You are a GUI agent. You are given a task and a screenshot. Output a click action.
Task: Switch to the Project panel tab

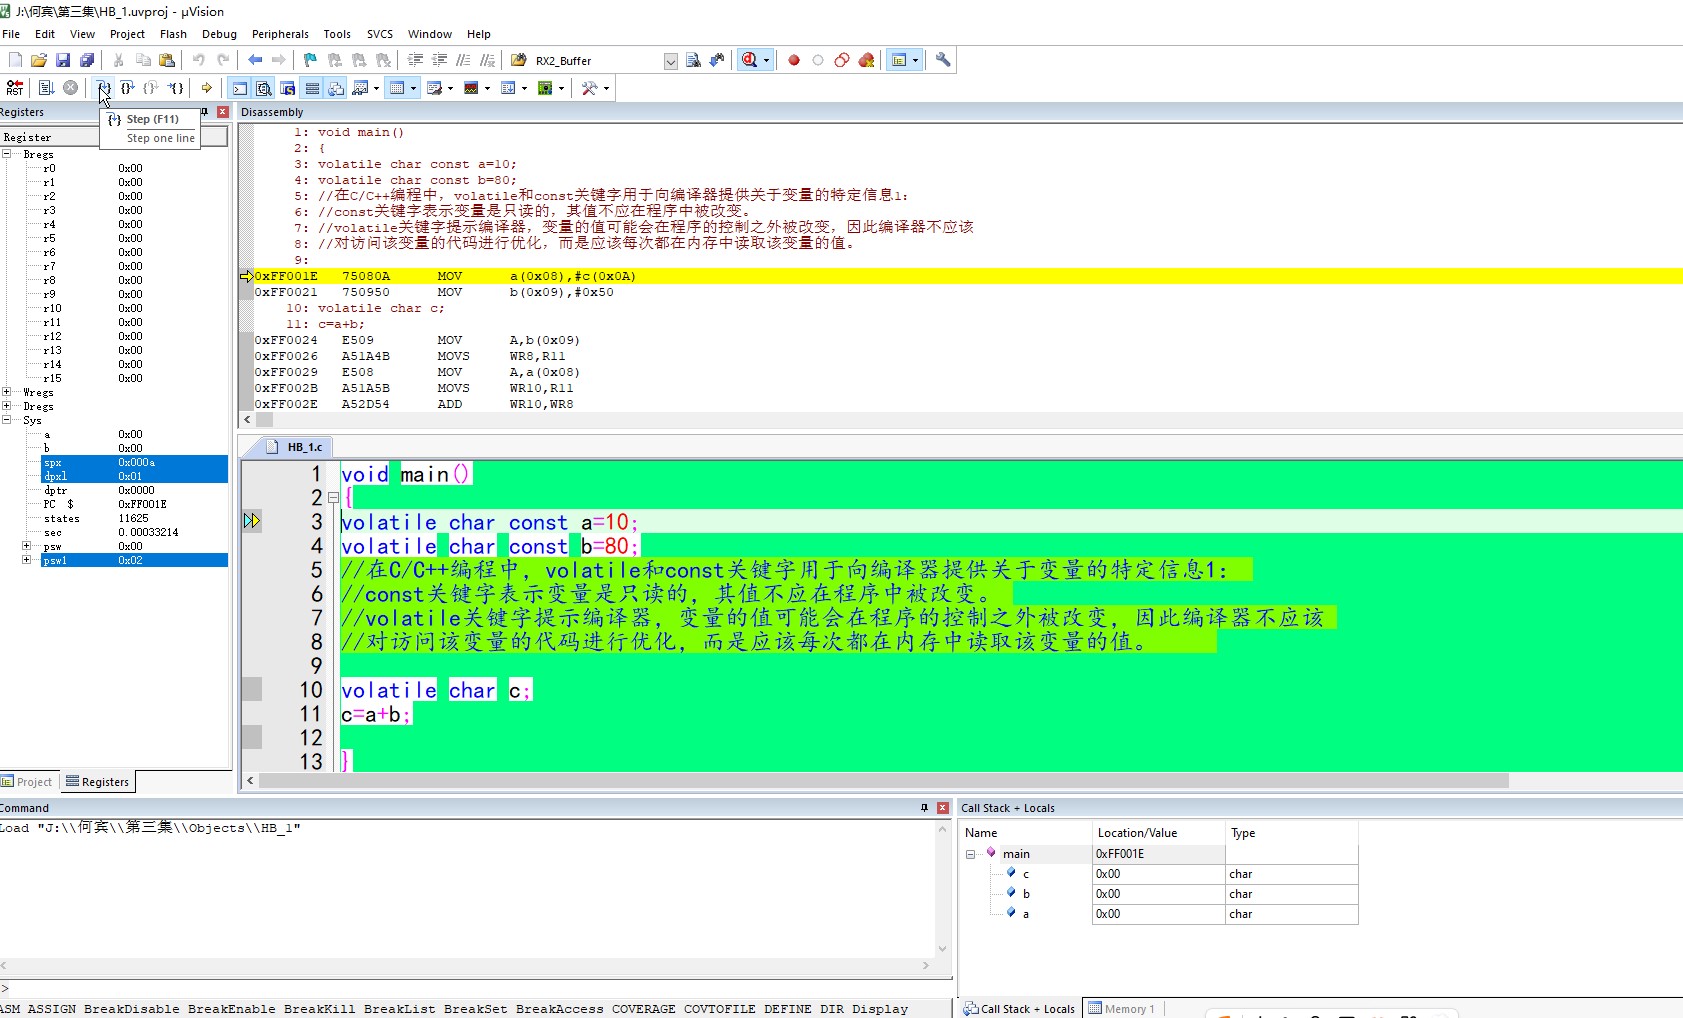coord(27,782)
